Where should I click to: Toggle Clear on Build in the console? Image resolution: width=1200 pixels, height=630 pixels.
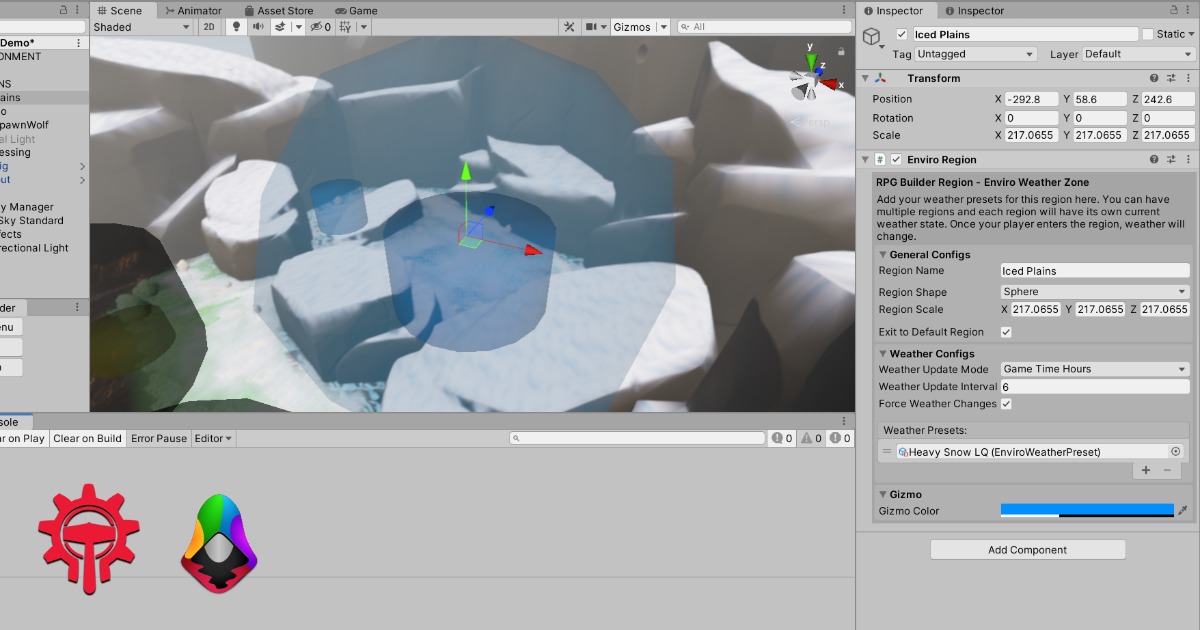pos(88,438)
